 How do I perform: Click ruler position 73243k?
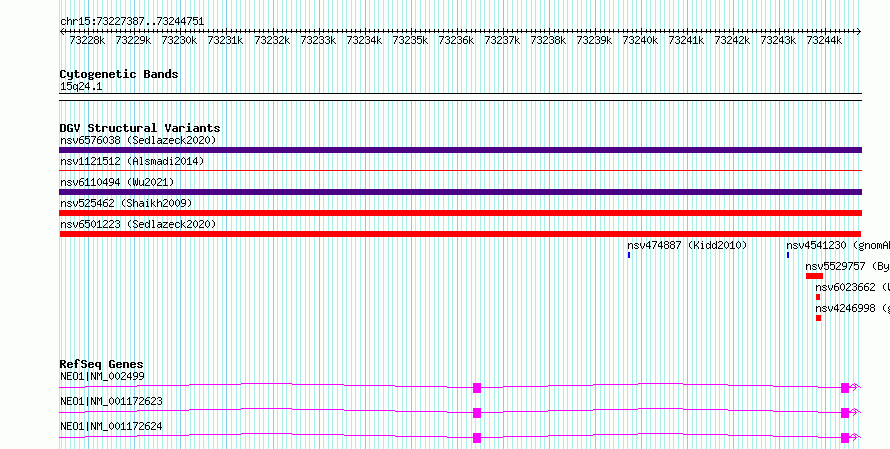click(x=778, y=40)
